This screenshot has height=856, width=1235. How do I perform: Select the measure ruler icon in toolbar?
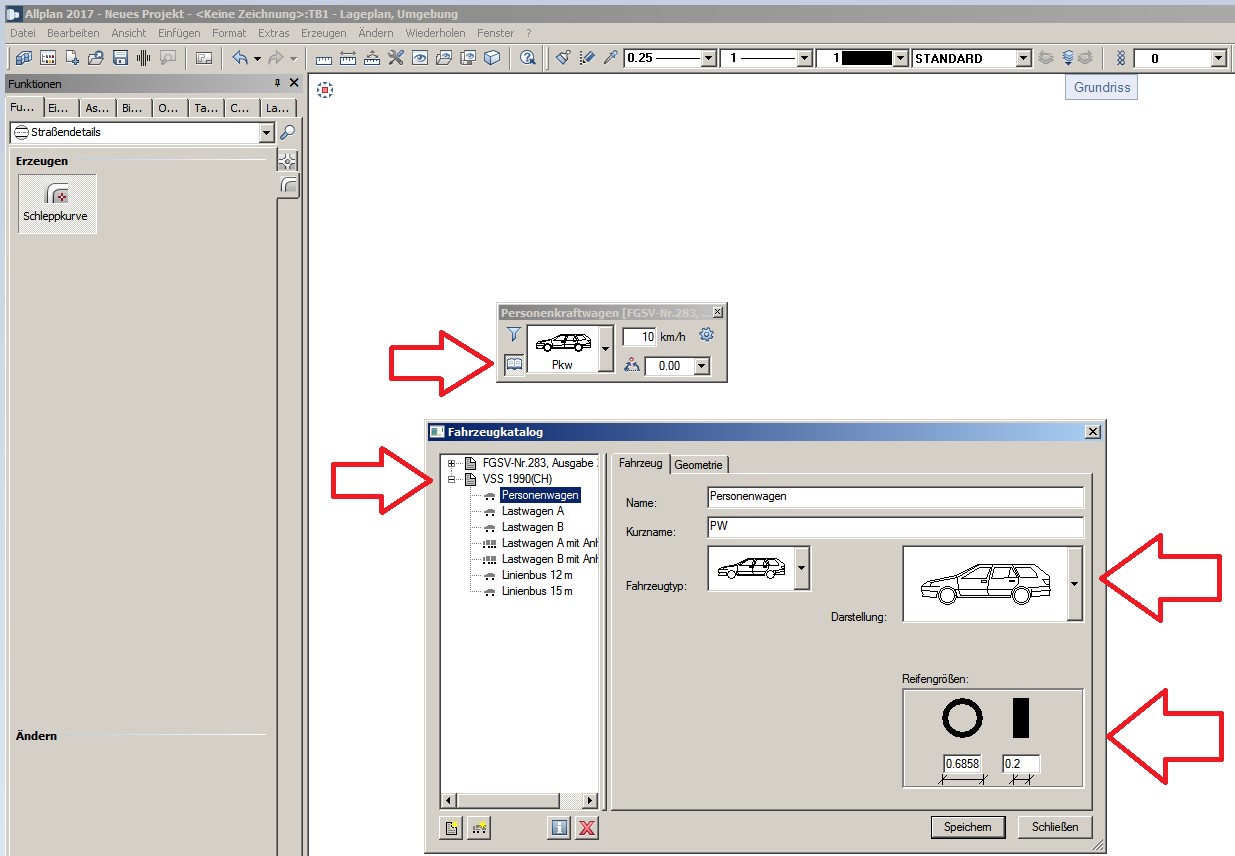coord(323,58)
